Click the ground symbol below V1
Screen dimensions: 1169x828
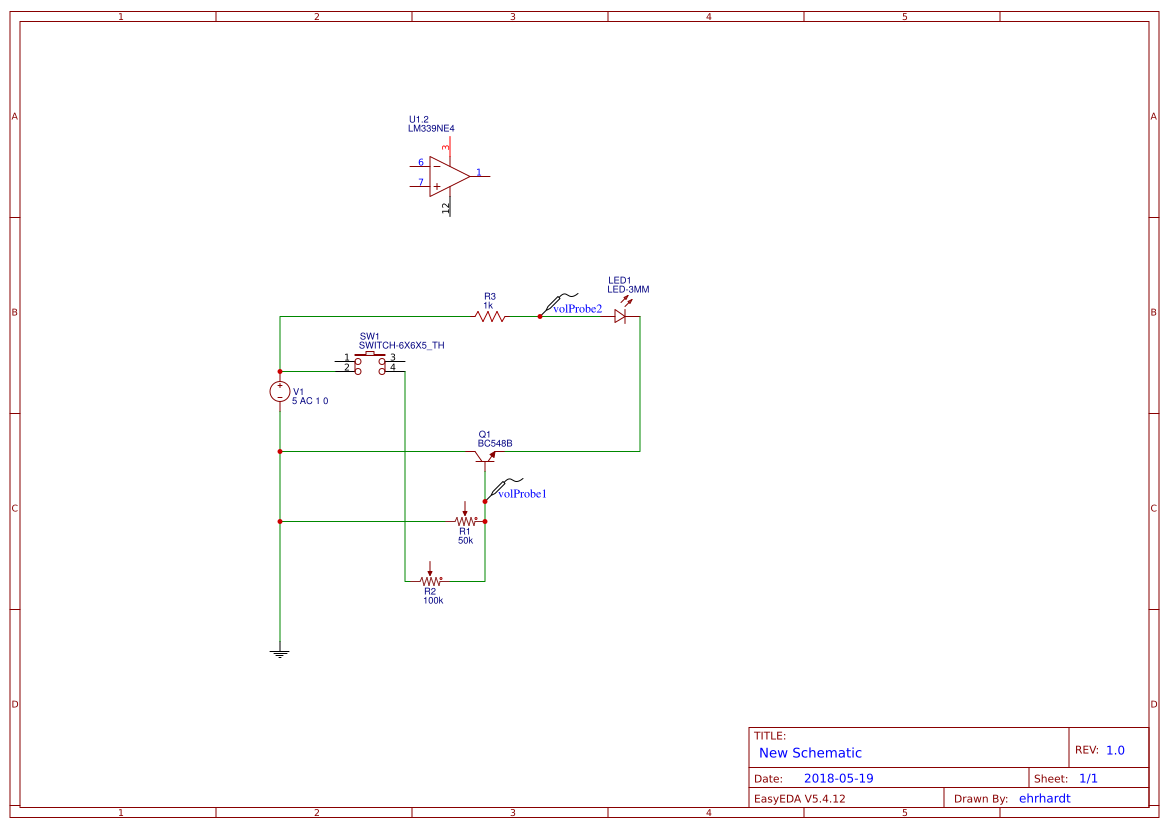[x=280, y=650]
